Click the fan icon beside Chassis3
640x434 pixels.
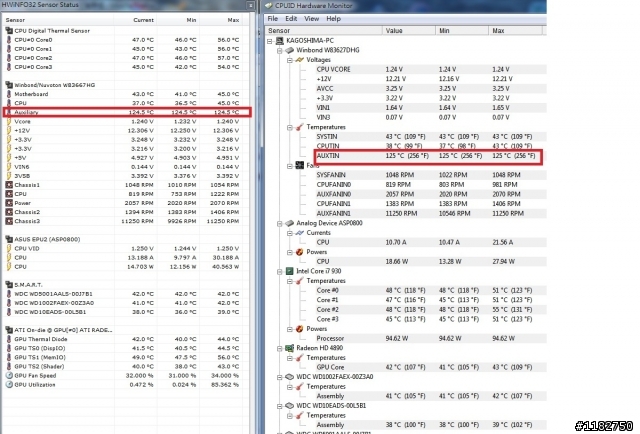[9, 221]
